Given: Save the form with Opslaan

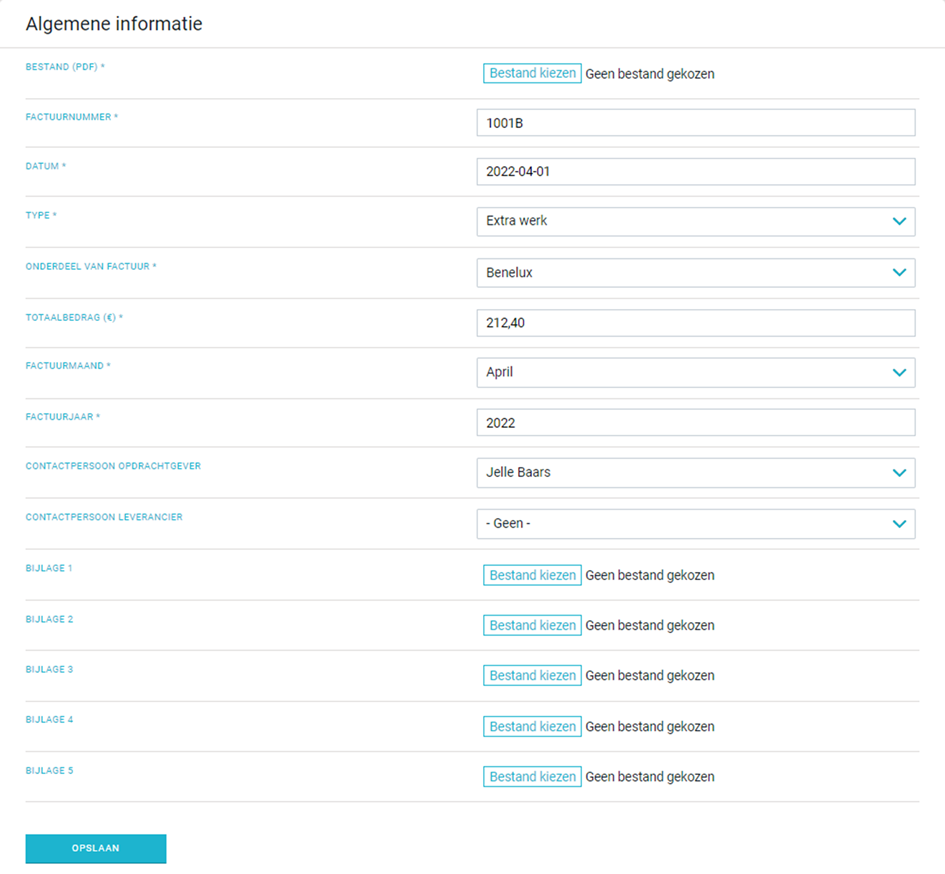Looking at the screenshot, I should (x=96, y=849).
